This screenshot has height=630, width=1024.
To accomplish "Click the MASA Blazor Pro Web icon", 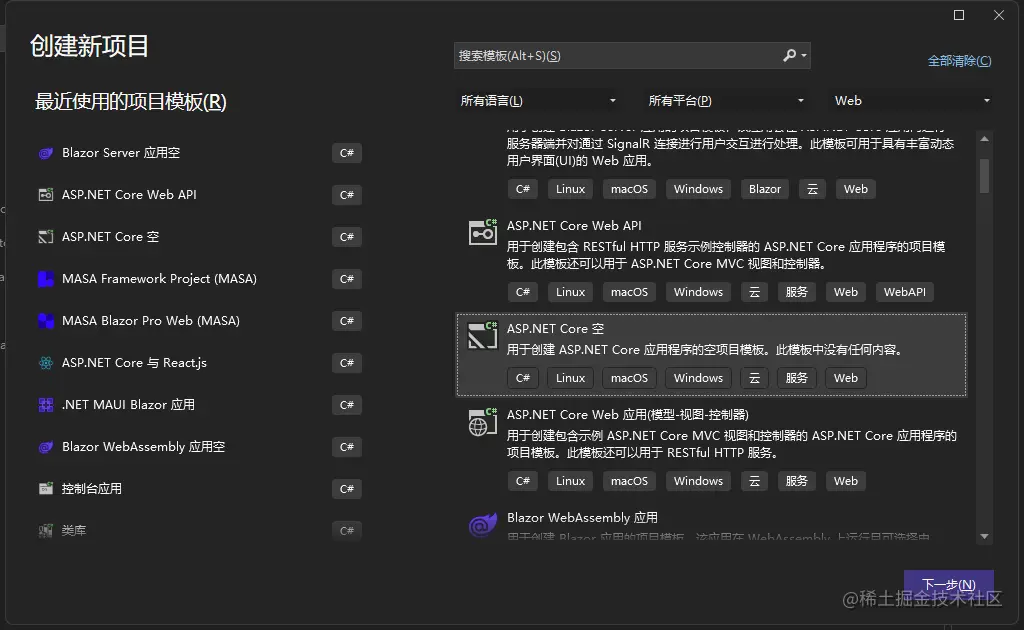I will (x=46, y=321).
